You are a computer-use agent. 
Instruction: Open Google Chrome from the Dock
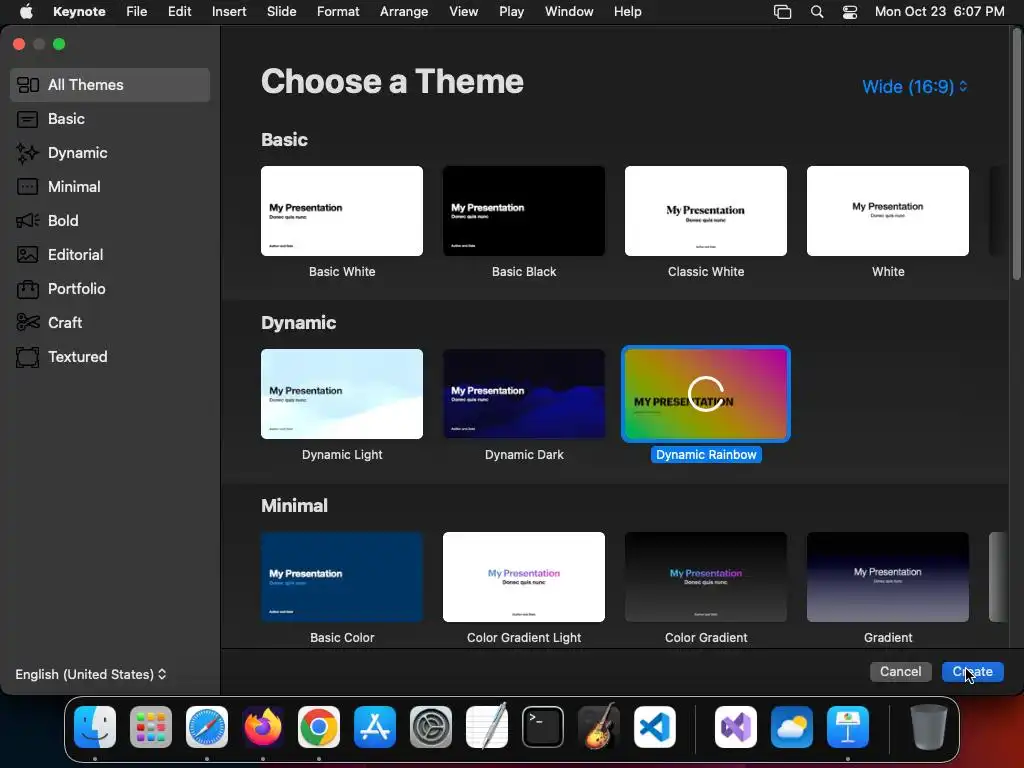coord(319,727)
